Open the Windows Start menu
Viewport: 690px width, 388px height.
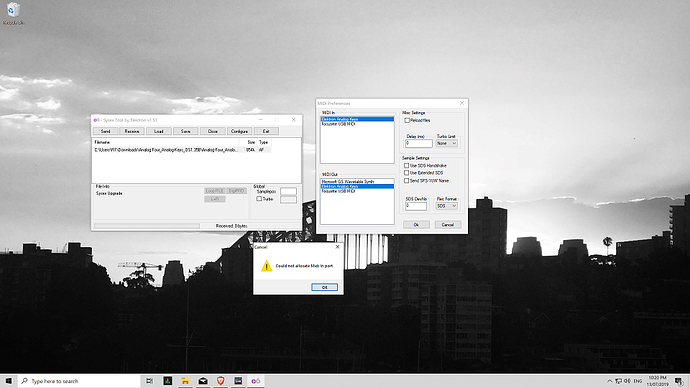coord(8,381)
